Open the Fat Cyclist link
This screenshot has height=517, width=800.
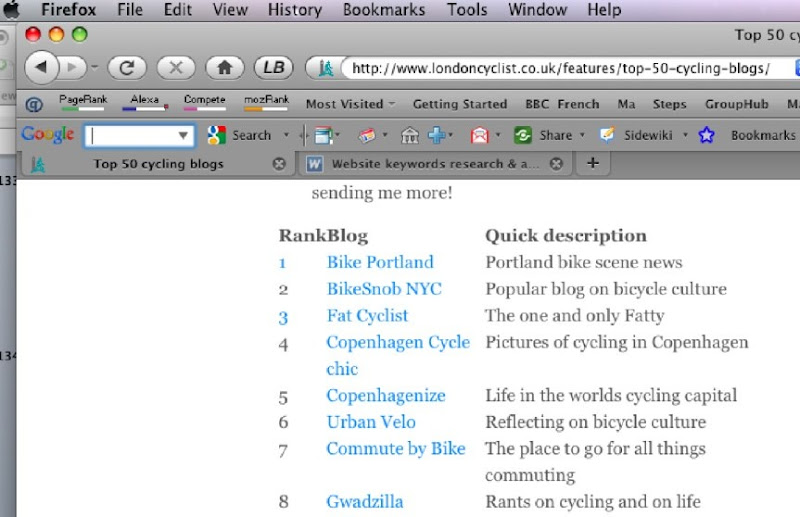click(367, 316)
